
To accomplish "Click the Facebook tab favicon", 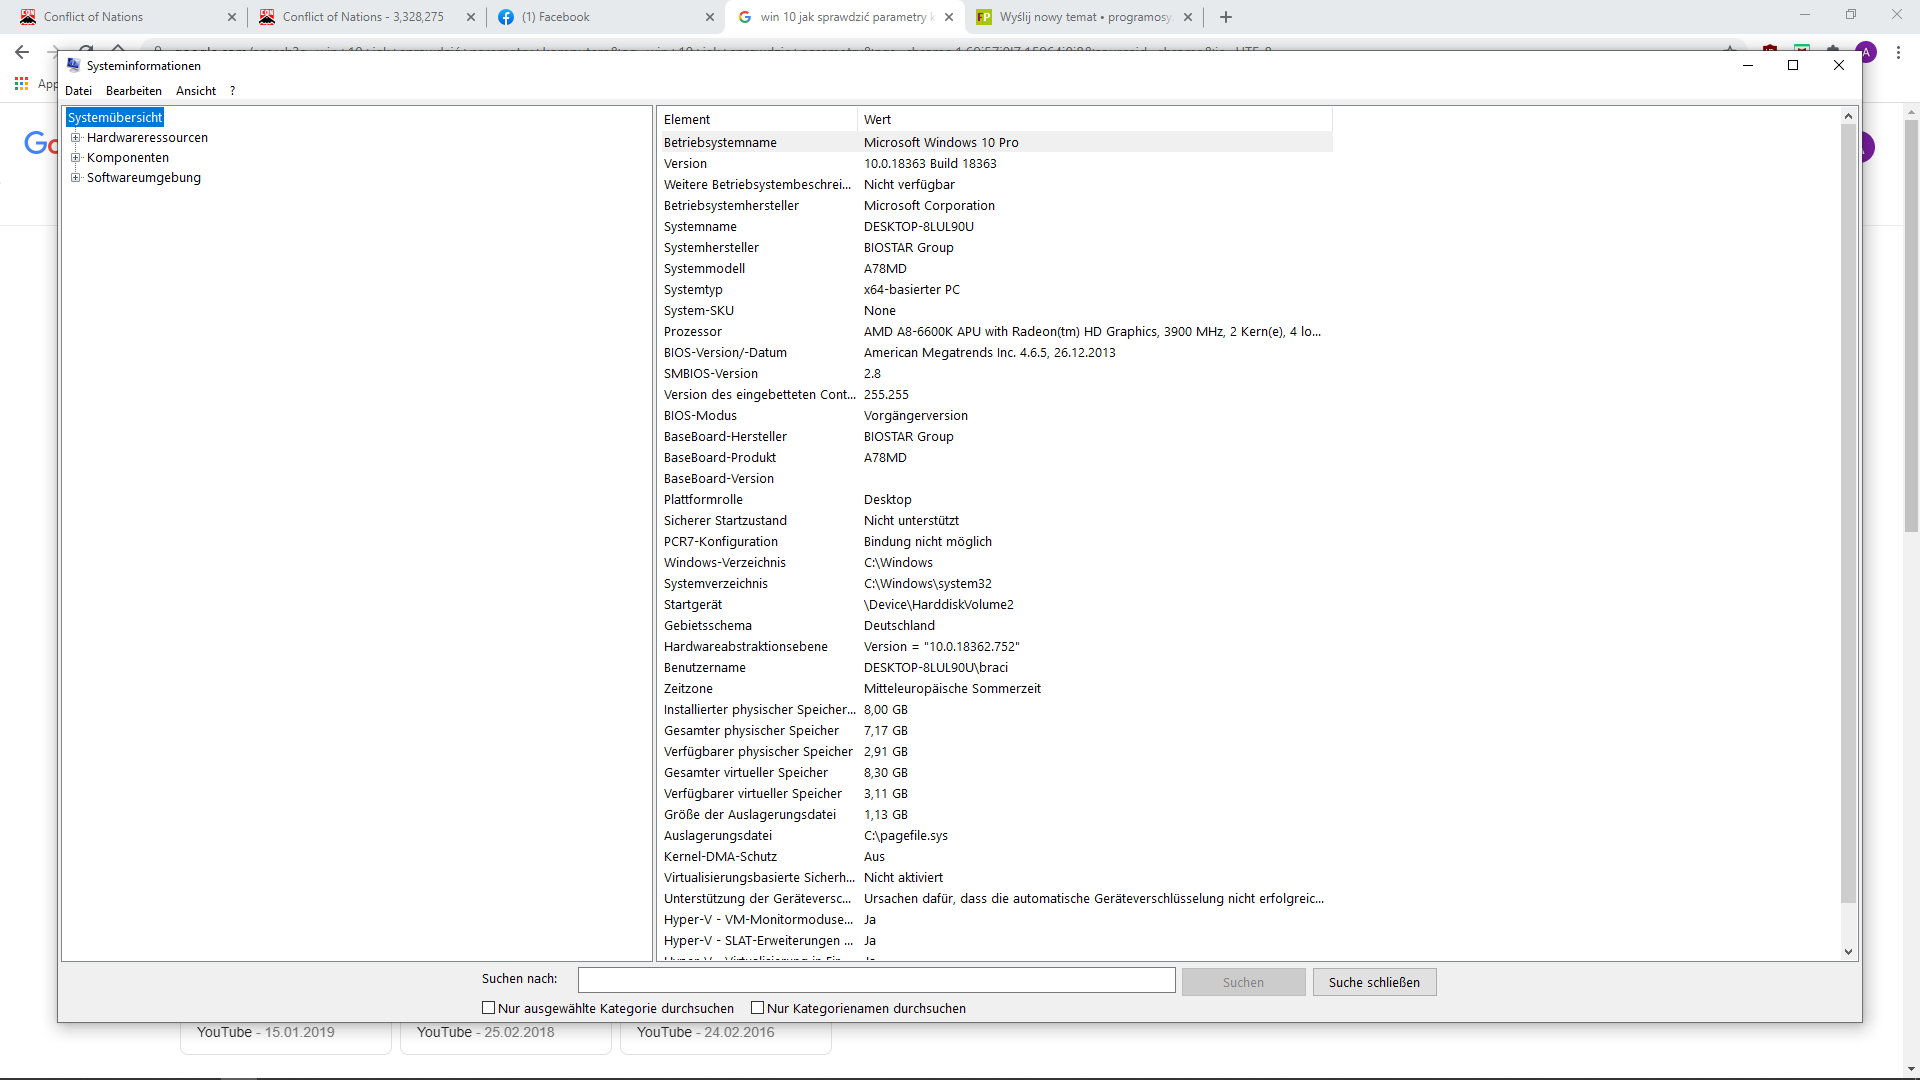I will pos(506,17).
